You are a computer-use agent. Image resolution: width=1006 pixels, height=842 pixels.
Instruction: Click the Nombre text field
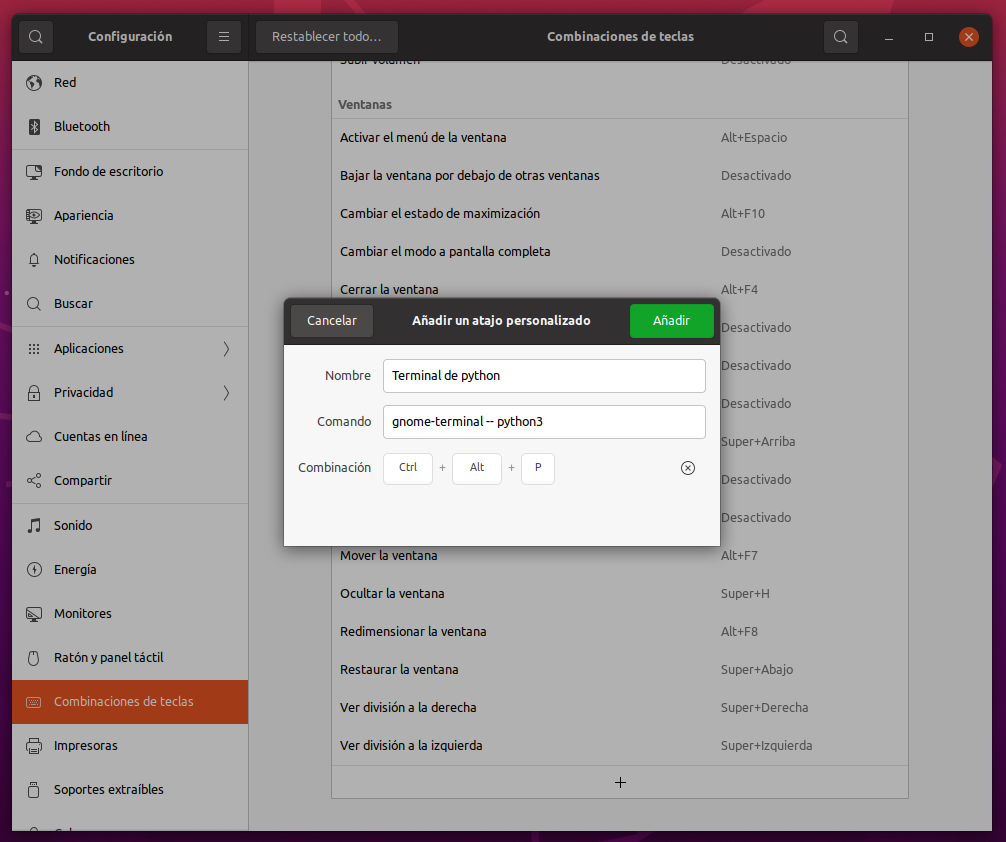click(544, 376)
